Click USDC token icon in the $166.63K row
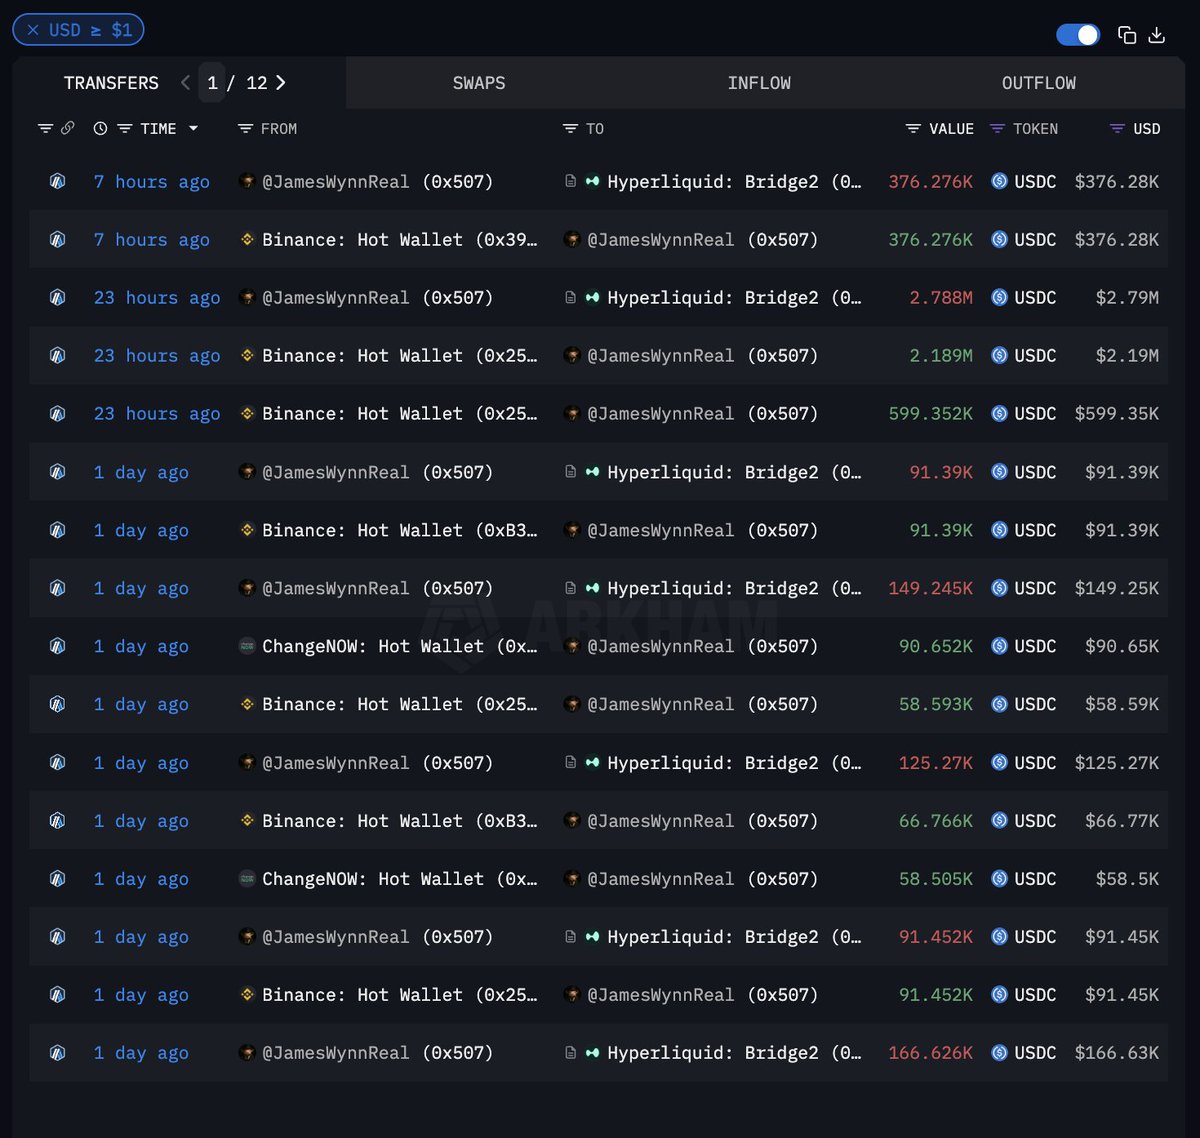This screenshot has height=1138, width=1200. coord(999,1053)
